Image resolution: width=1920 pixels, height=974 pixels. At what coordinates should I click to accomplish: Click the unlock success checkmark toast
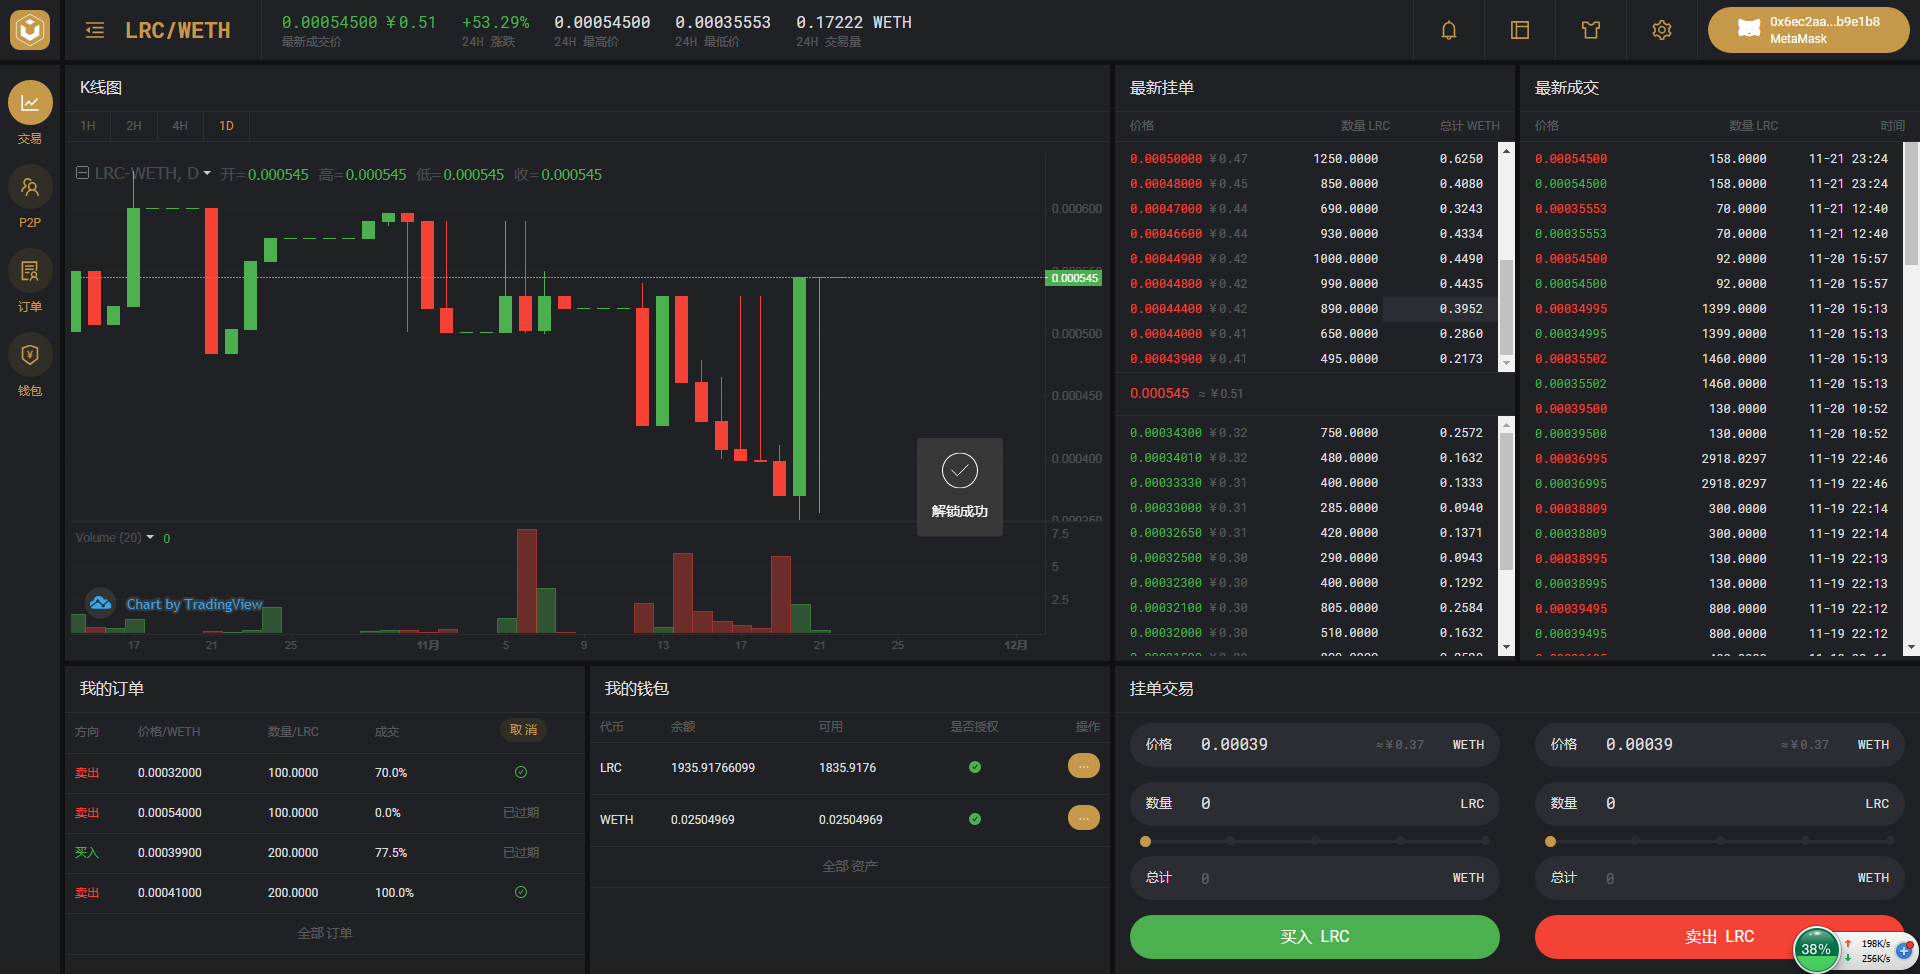tap(960, 487)
